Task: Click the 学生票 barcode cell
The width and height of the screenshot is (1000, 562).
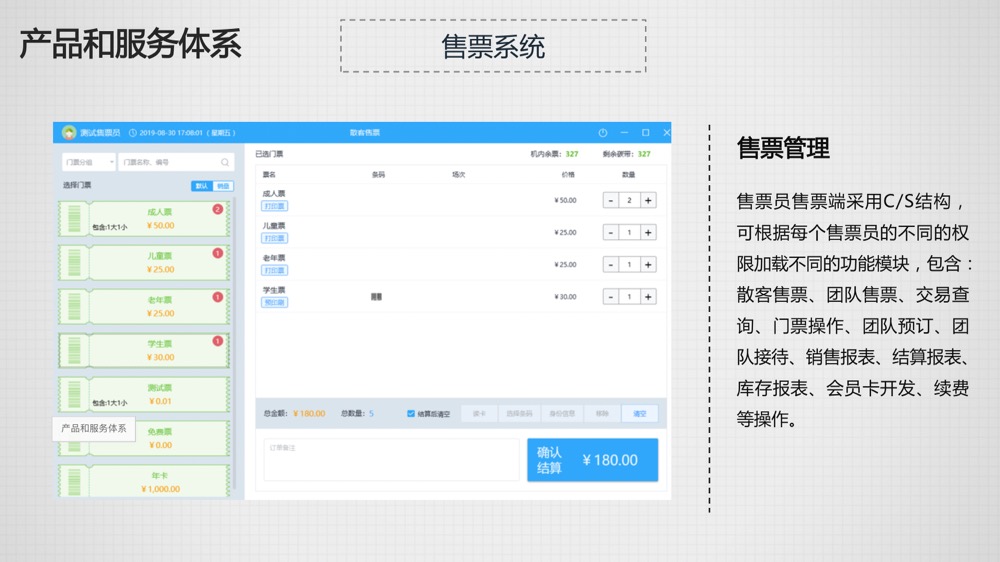Action: point(376,297)
